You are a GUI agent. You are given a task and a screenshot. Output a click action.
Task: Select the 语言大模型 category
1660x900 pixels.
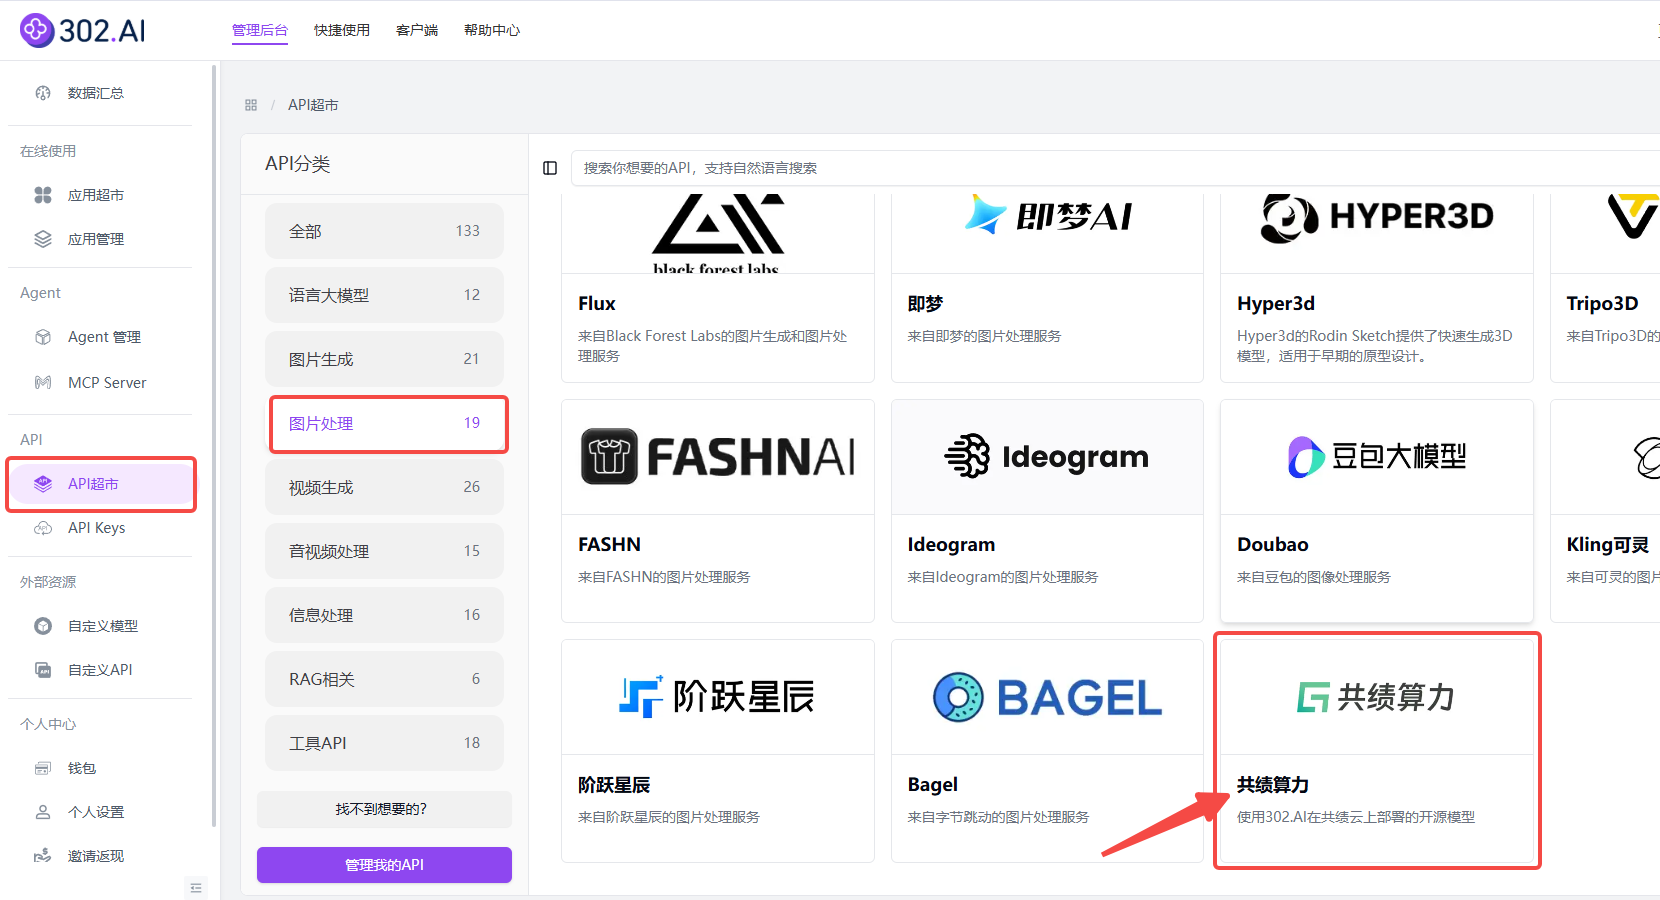click(384, 295)
